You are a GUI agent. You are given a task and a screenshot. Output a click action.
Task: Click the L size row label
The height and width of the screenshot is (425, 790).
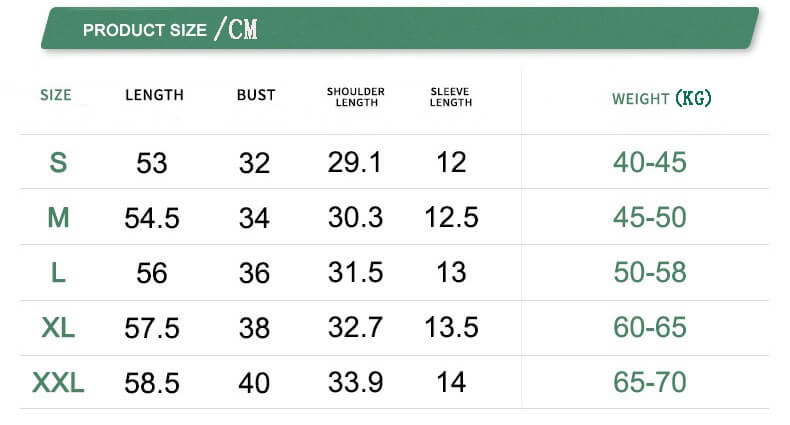point(58,272)
